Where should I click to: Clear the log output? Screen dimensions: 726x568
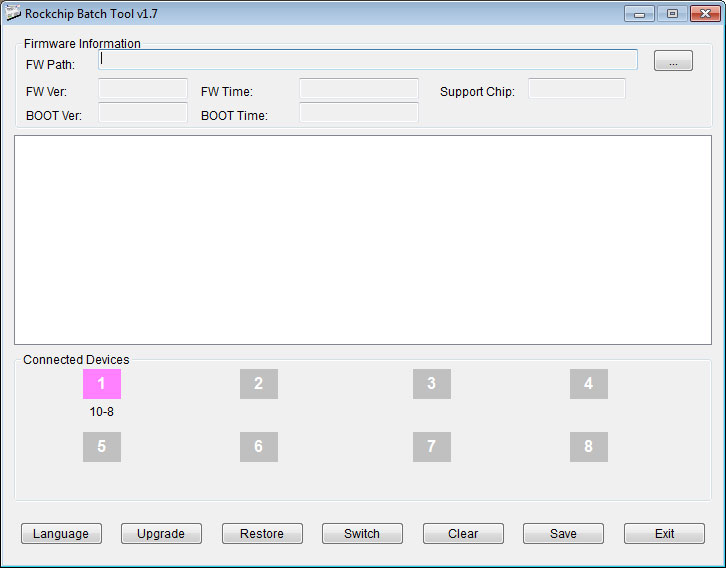(x=463, y=534)
